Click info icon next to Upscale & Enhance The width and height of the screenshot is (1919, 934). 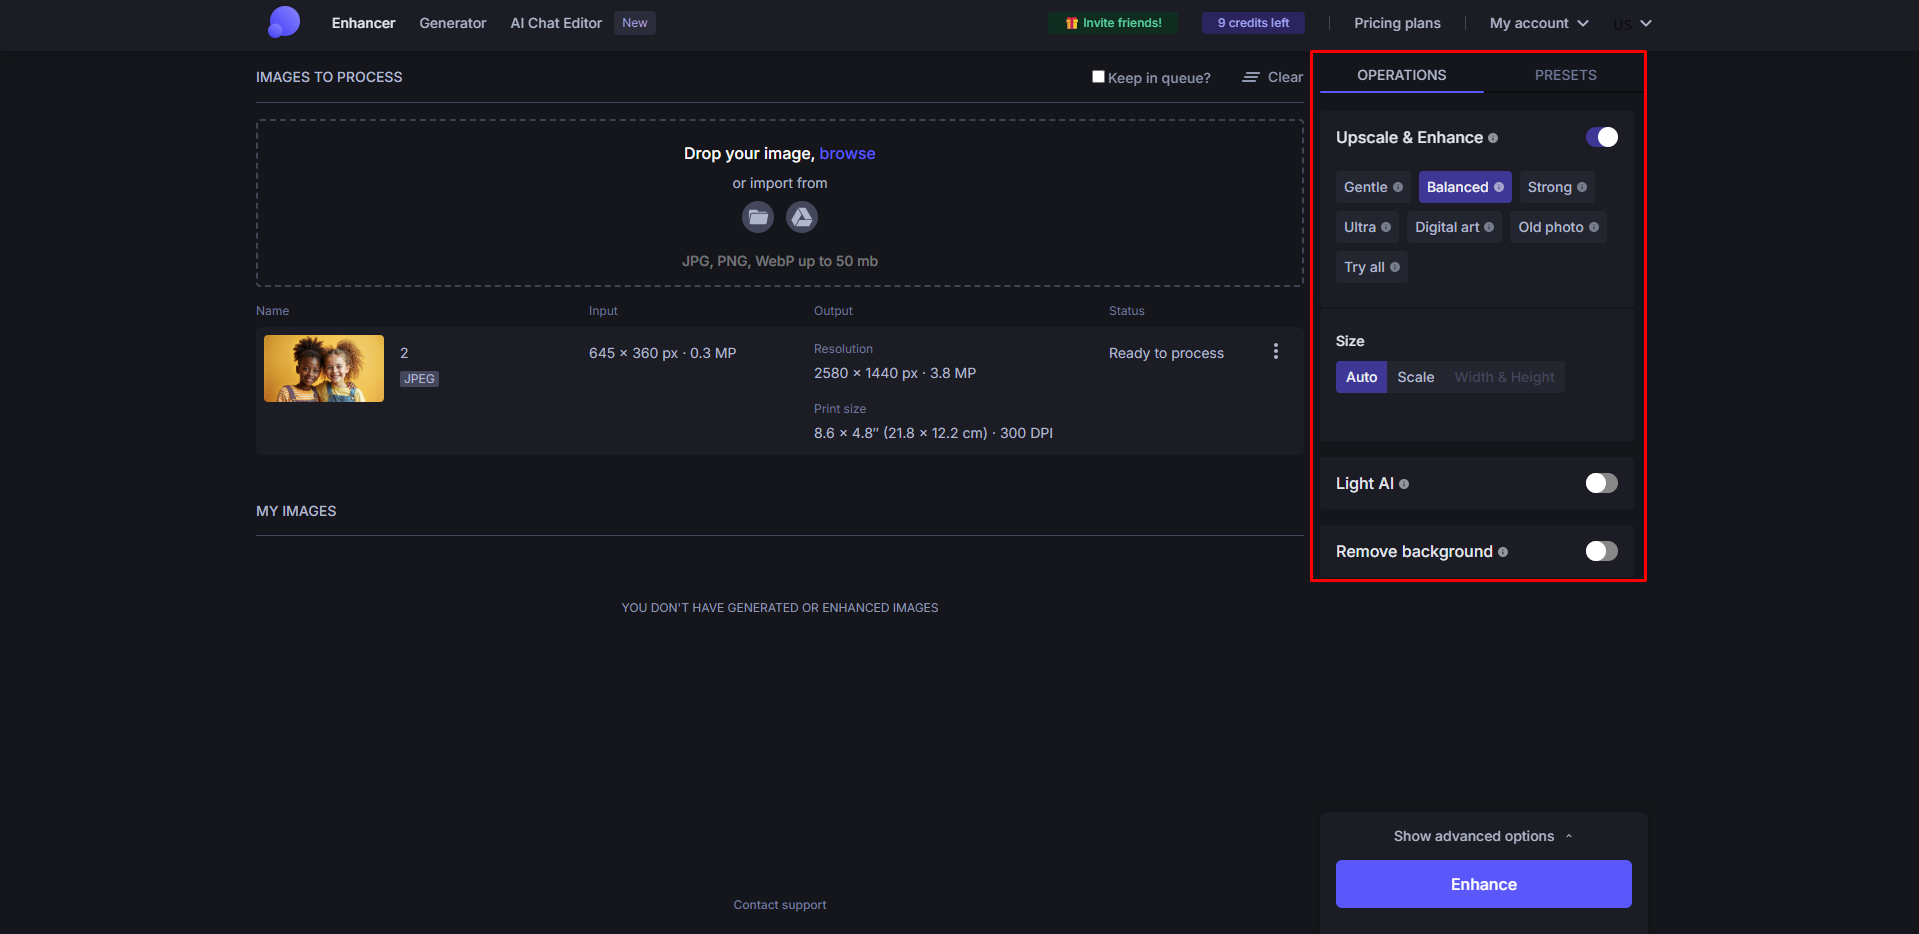pos(1493,138)
